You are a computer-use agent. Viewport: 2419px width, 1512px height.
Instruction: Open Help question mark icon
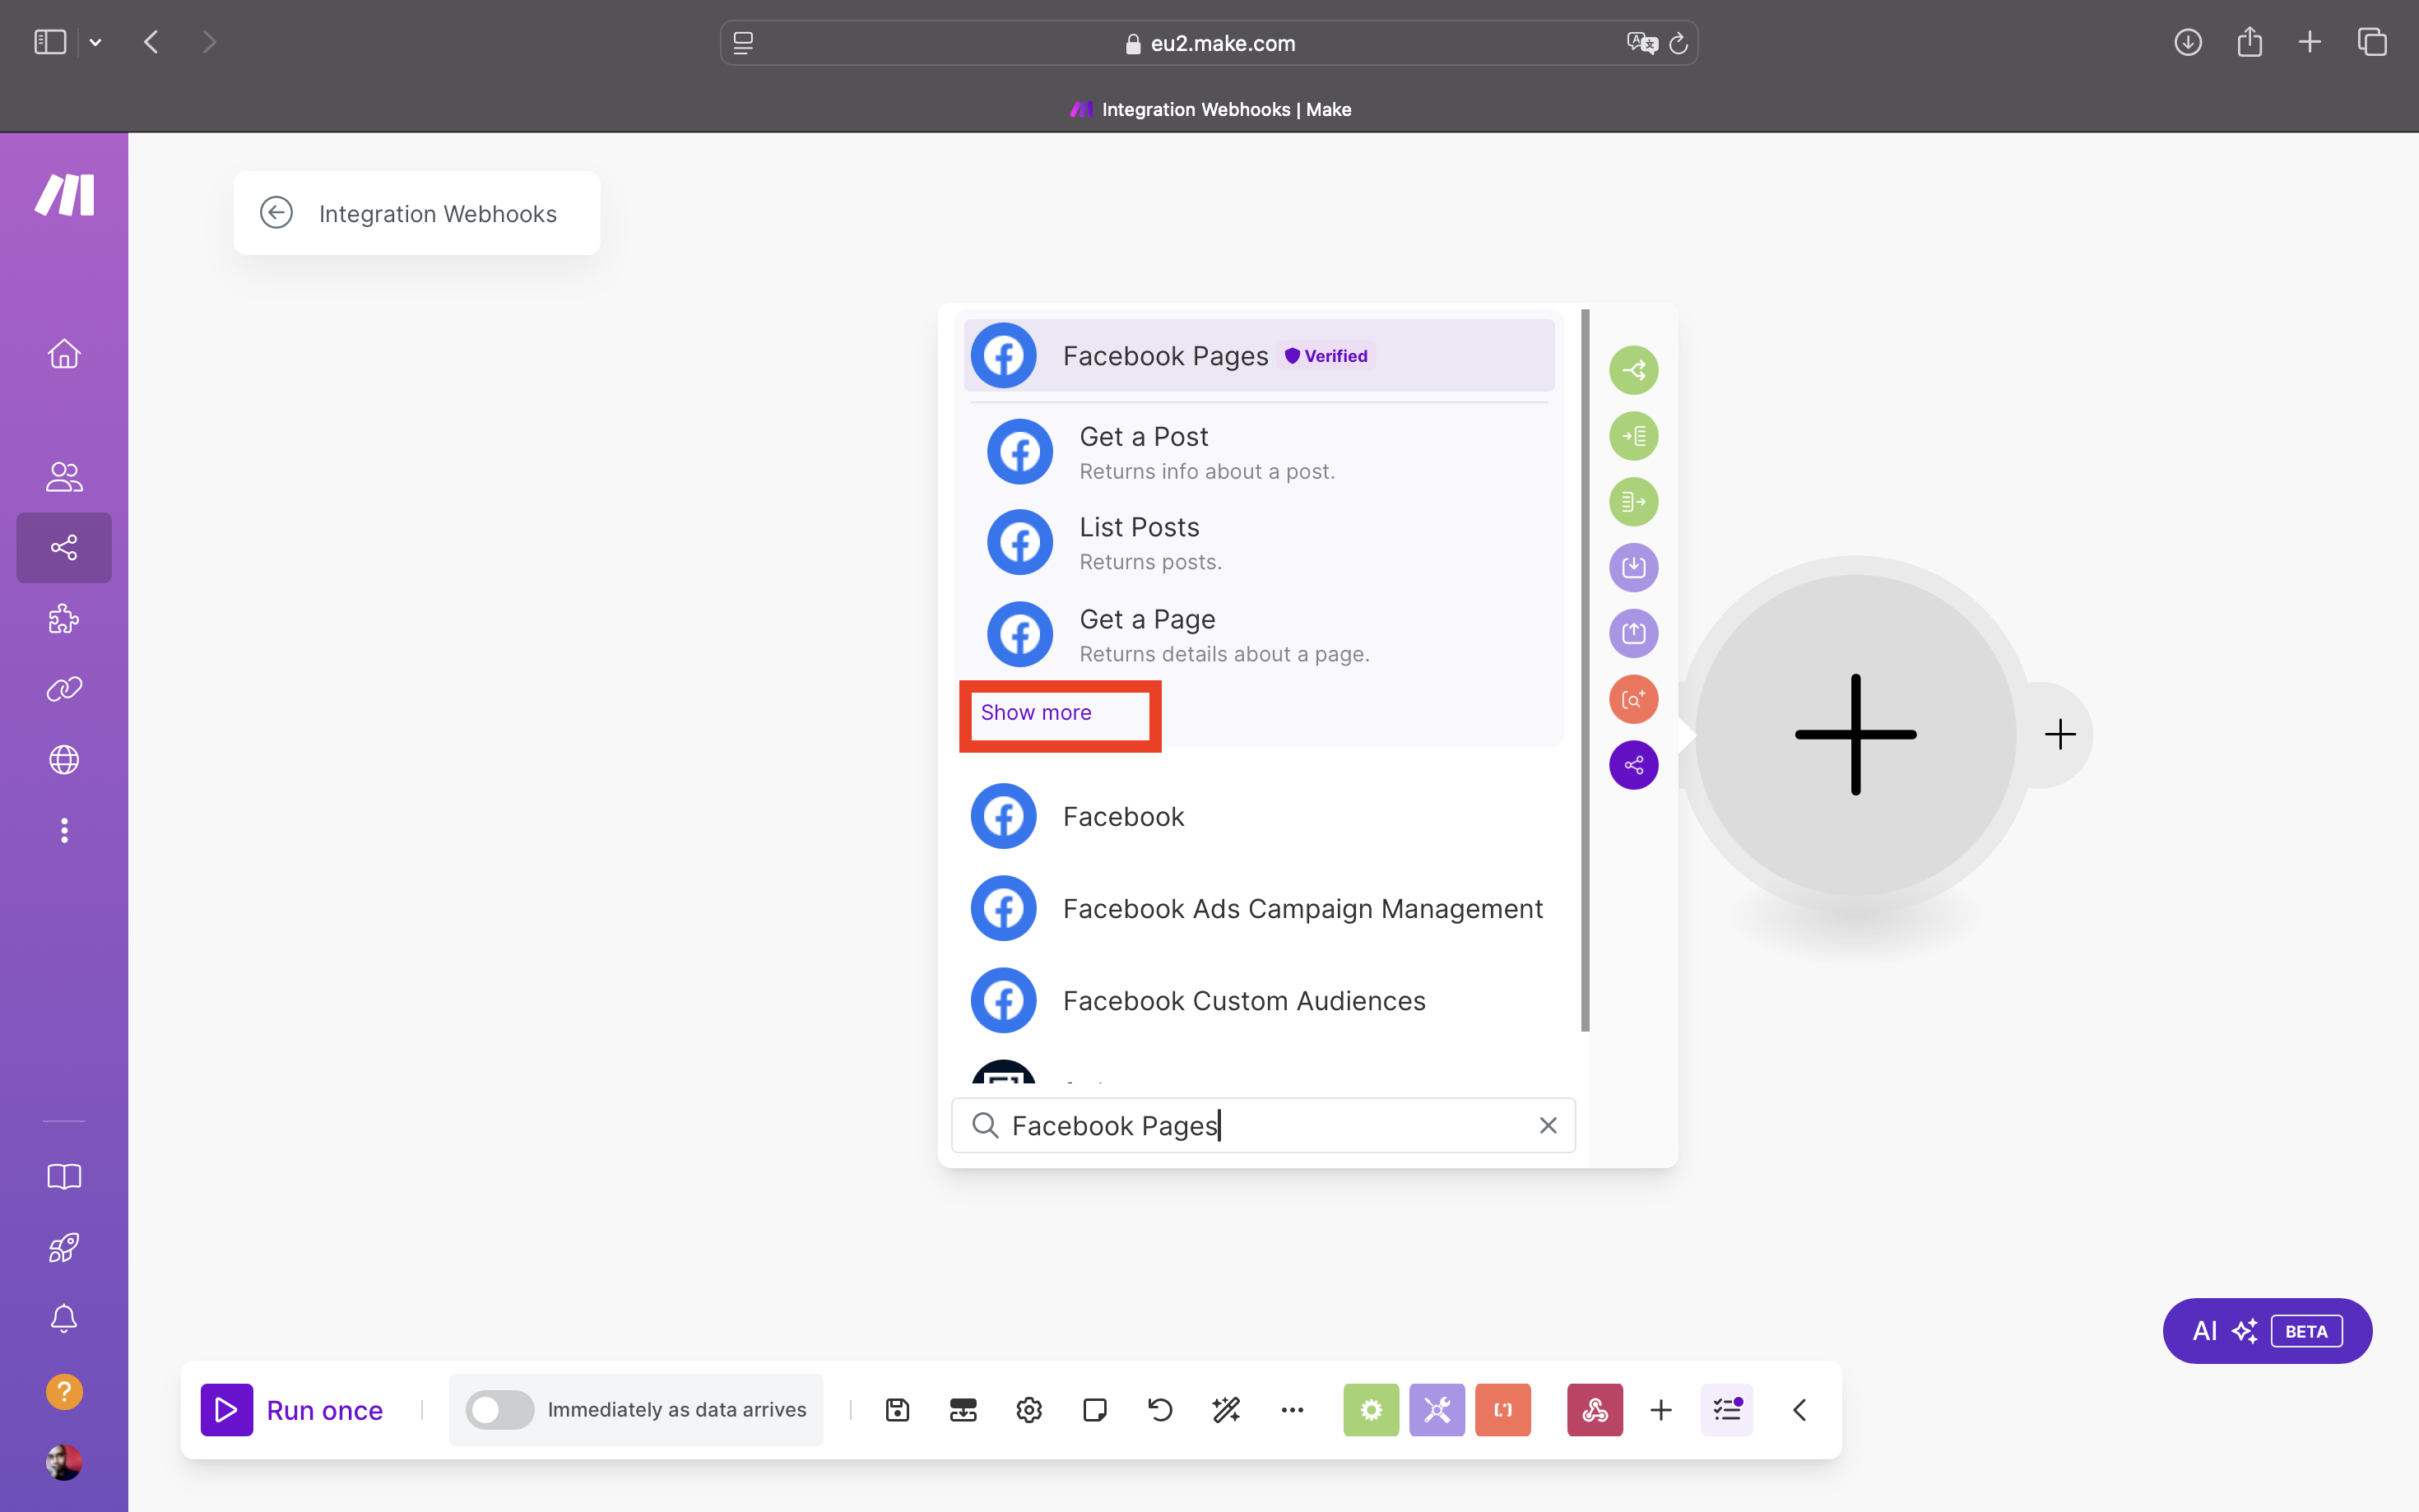tap(64, 1391)
